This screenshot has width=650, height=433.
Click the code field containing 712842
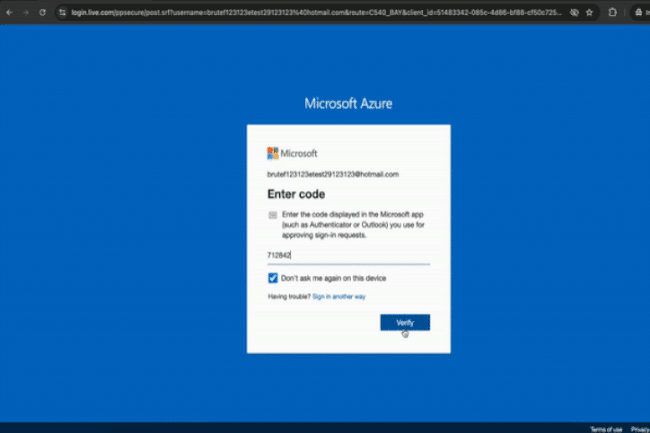pyautogui.click(x=348, y=255)
